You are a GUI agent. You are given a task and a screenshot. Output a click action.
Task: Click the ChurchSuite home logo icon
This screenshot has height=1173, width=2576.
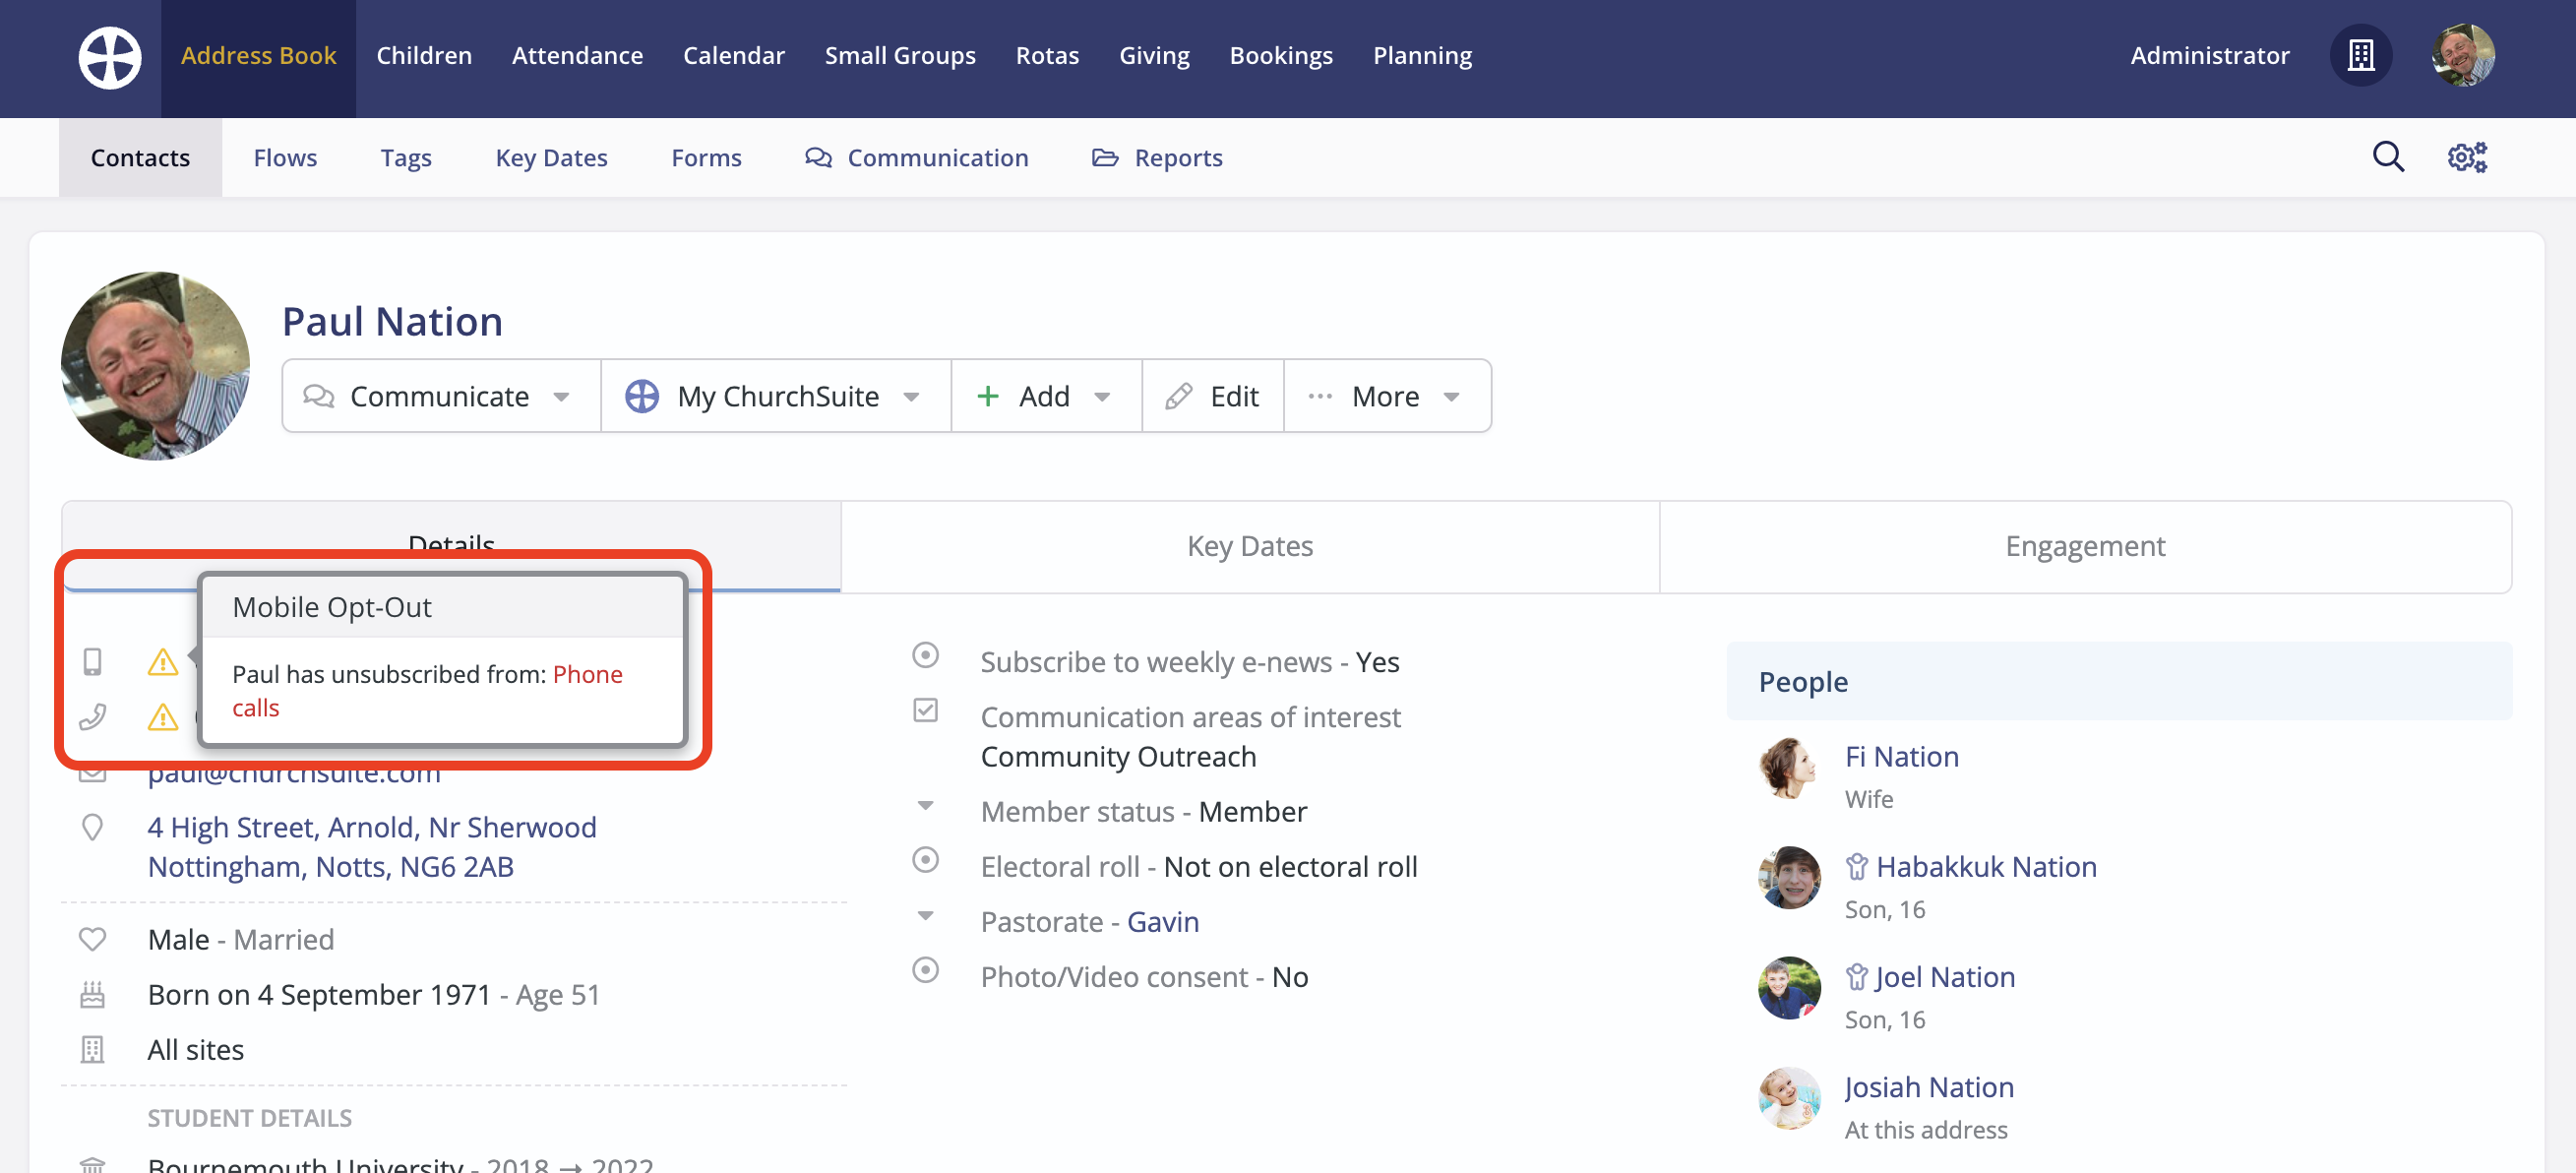tap(110, 56)
